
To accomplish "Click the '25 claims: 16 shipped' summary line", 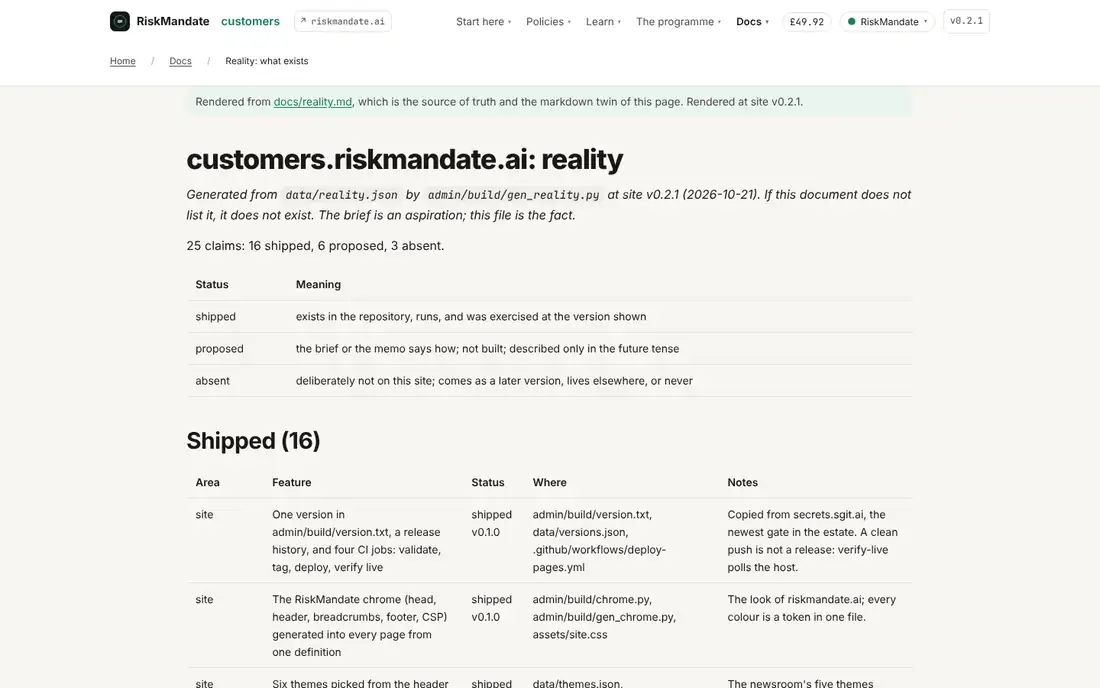I will pos(316,245).
